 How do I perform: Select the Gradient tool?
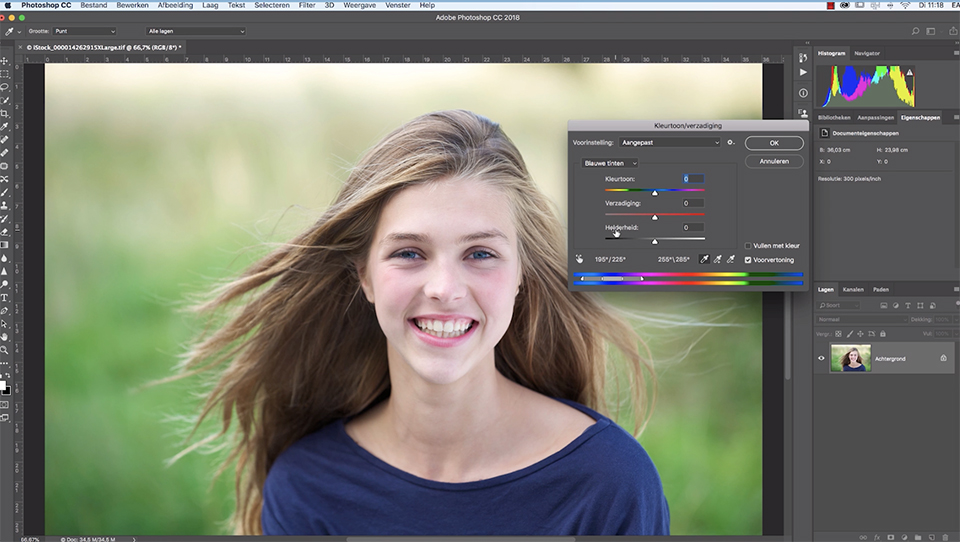click(5, 245)
